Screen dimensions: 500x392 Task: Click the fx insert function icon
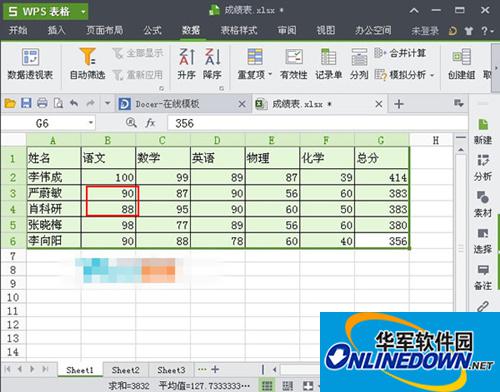[150, 123]
